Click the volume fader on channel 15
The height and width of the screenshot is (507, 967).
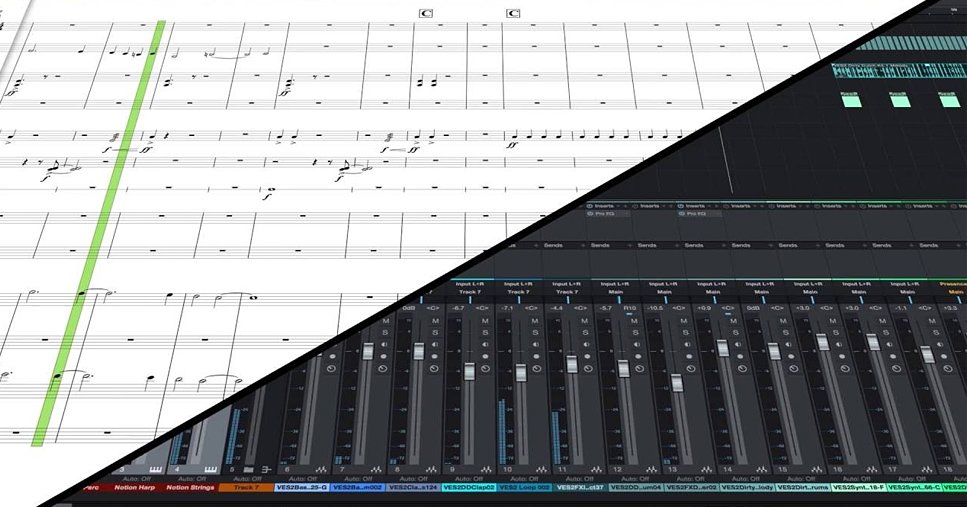773,353
